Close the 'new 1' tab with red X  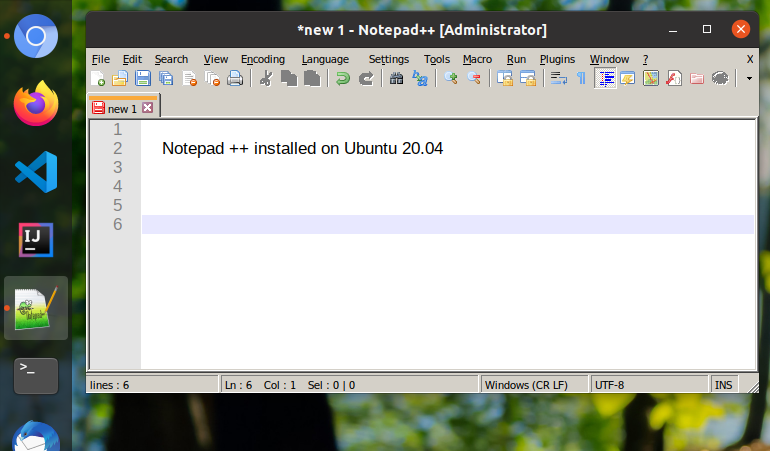tap(147, 108)
